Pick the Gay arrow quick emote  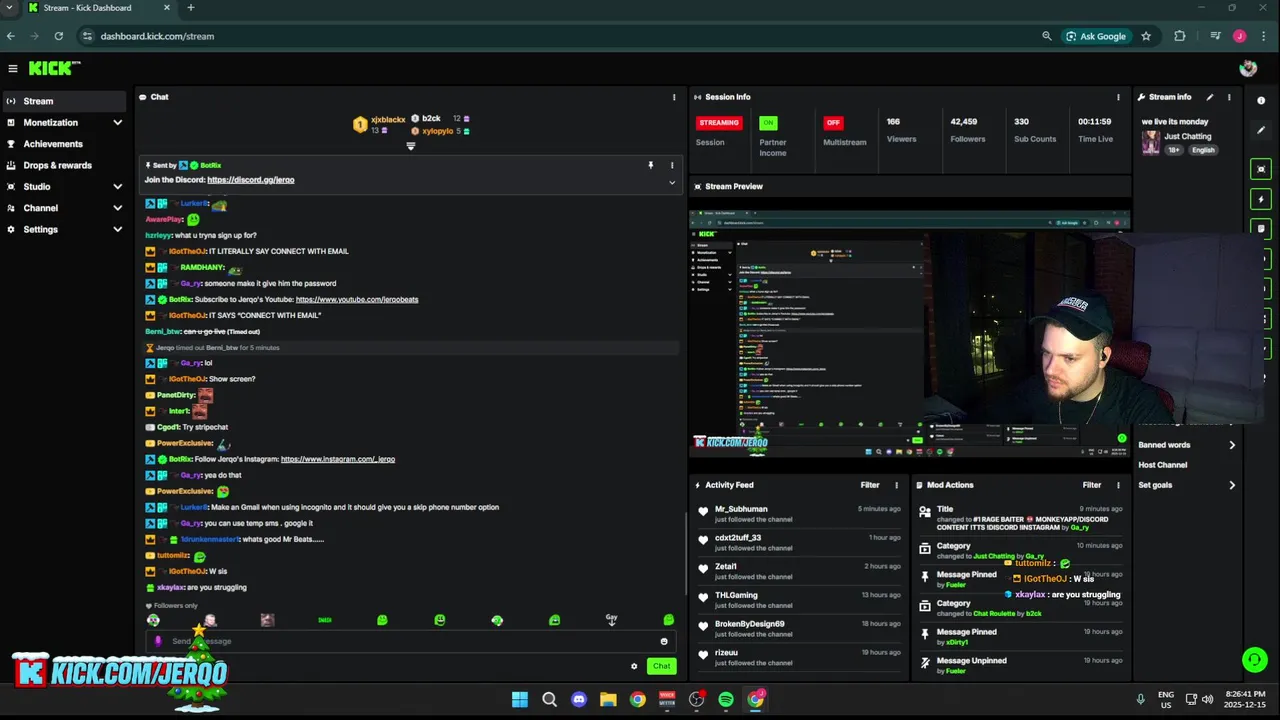pos(612,620)
